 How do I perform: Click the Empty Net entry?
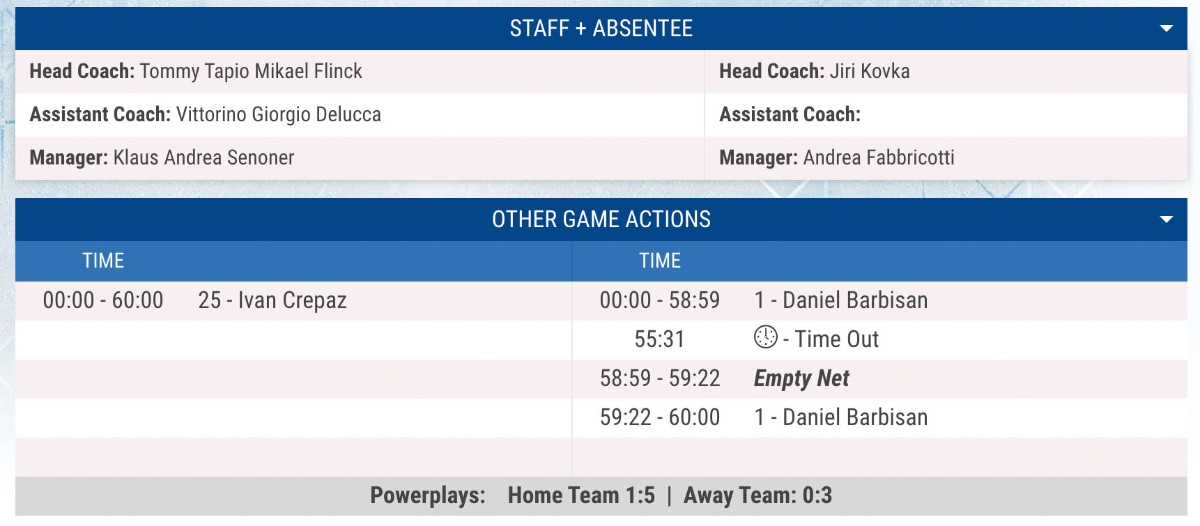click(801, 379)
